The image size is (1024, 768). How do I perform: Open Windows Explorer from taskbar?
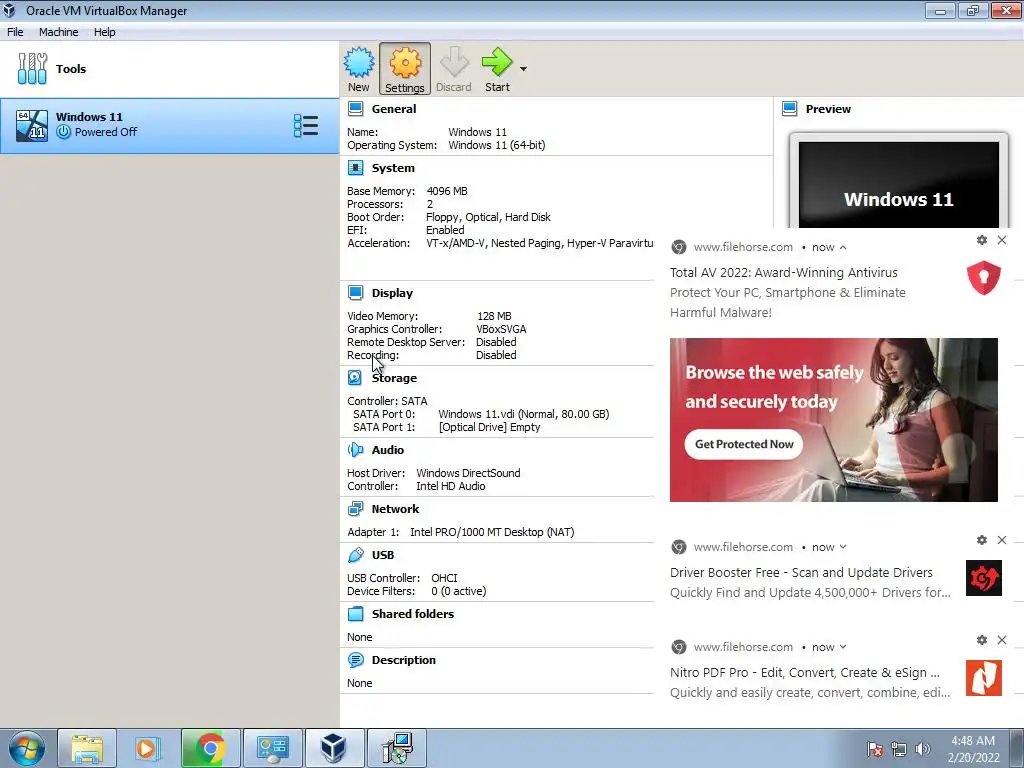[87, 748]
